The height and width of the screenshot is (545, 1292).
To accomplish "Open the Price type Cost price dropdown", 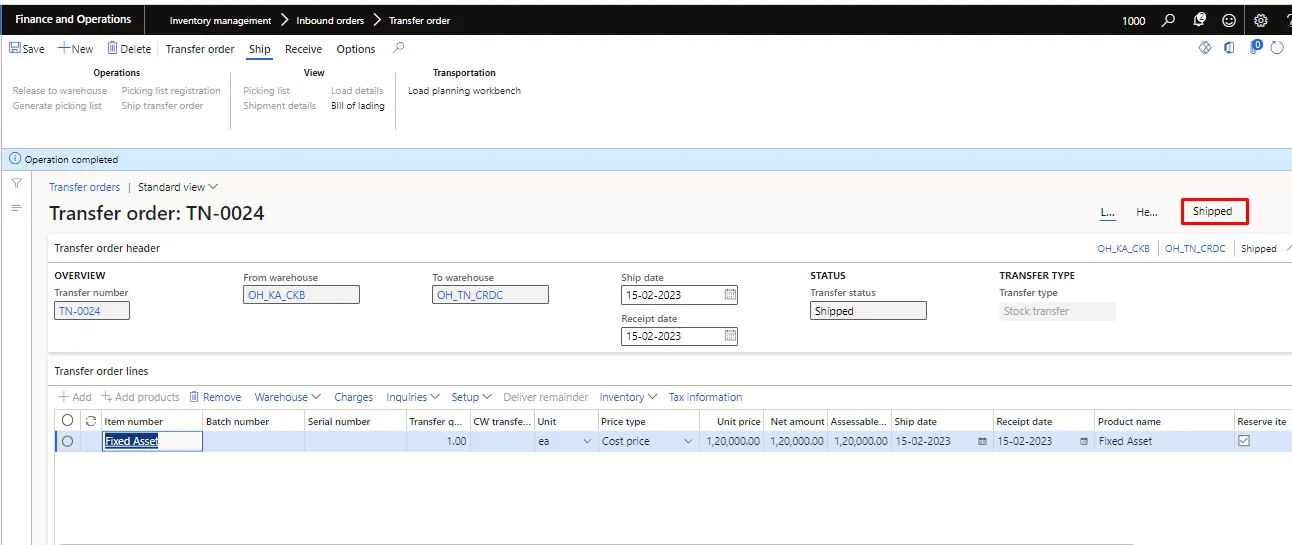I will tap(688, 441).
